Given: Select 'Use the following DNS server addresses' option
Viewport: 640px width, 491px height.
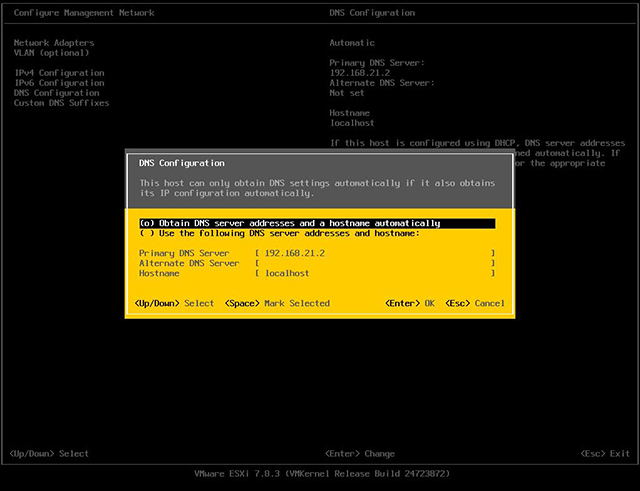Looking at the screenshot, I should coord(280,233).
